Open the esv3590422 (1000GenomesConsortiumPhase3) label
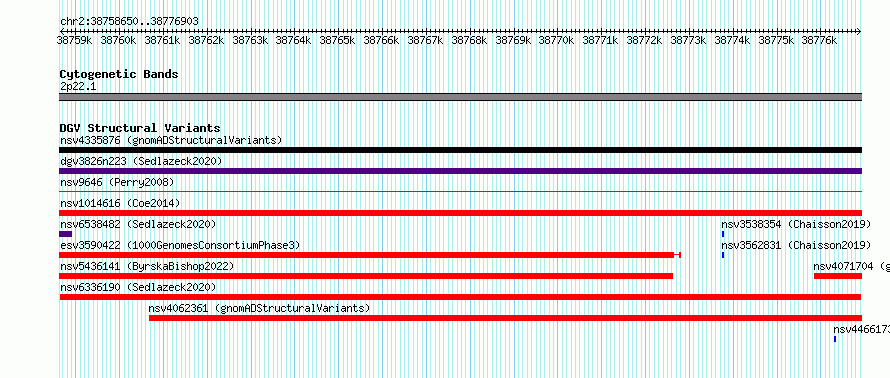The width and height of the screenshot is (890, 378). [180, 245]
